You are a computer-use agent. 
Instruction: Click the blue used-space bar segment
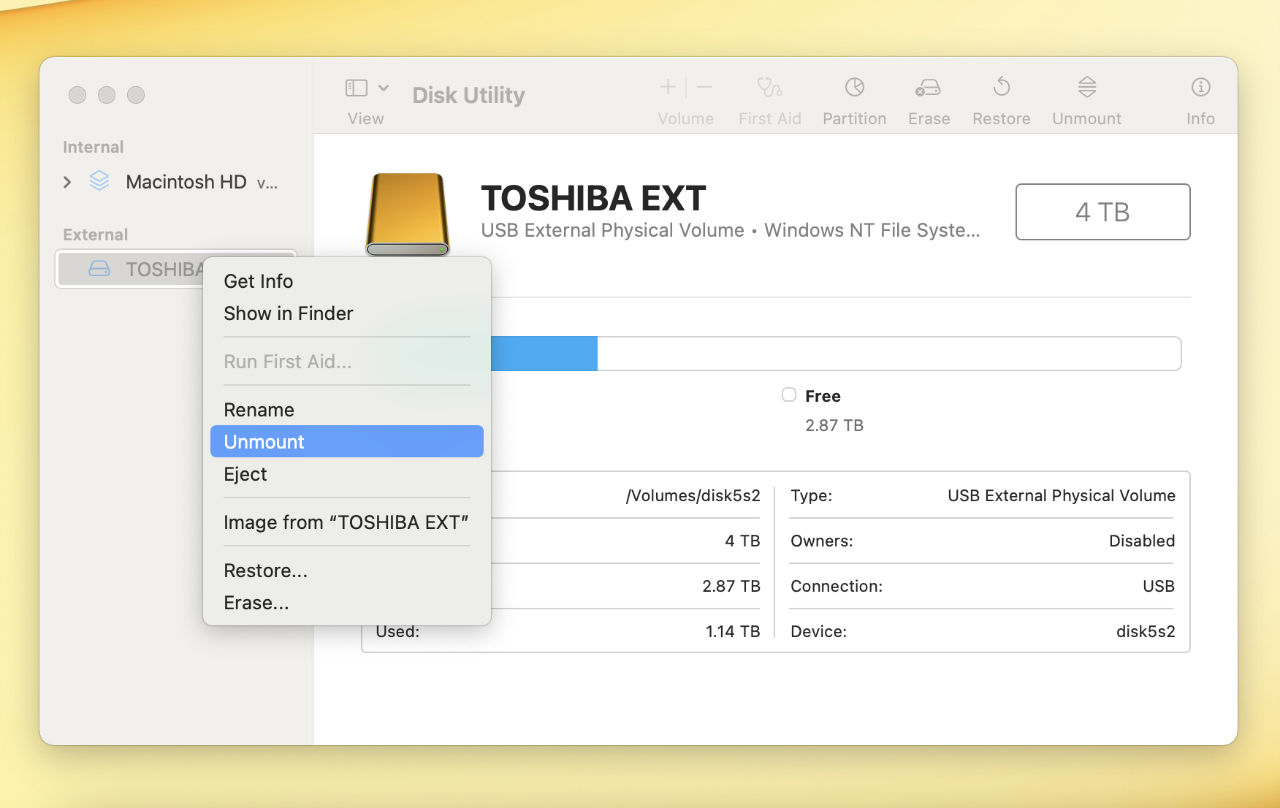click(544, 354)
